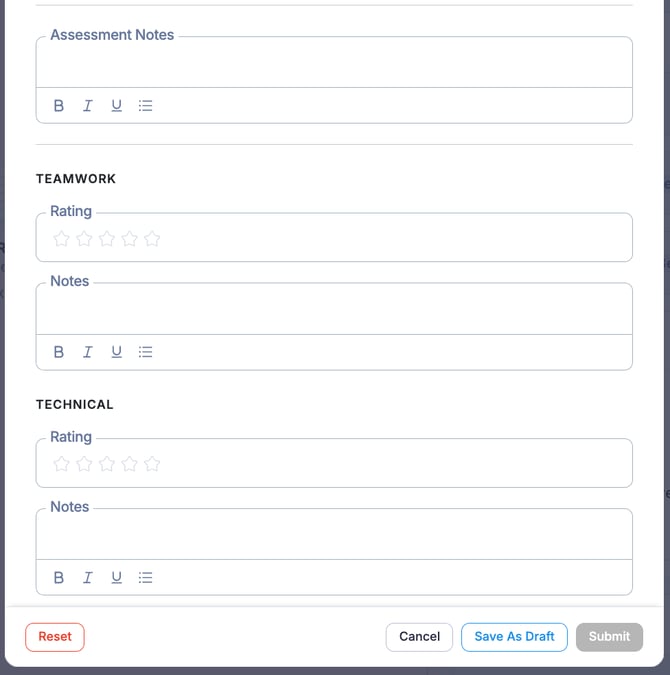This screenshot has height=675, width=670.
Task: Cancel the assessment form
Action: (419, 637)
